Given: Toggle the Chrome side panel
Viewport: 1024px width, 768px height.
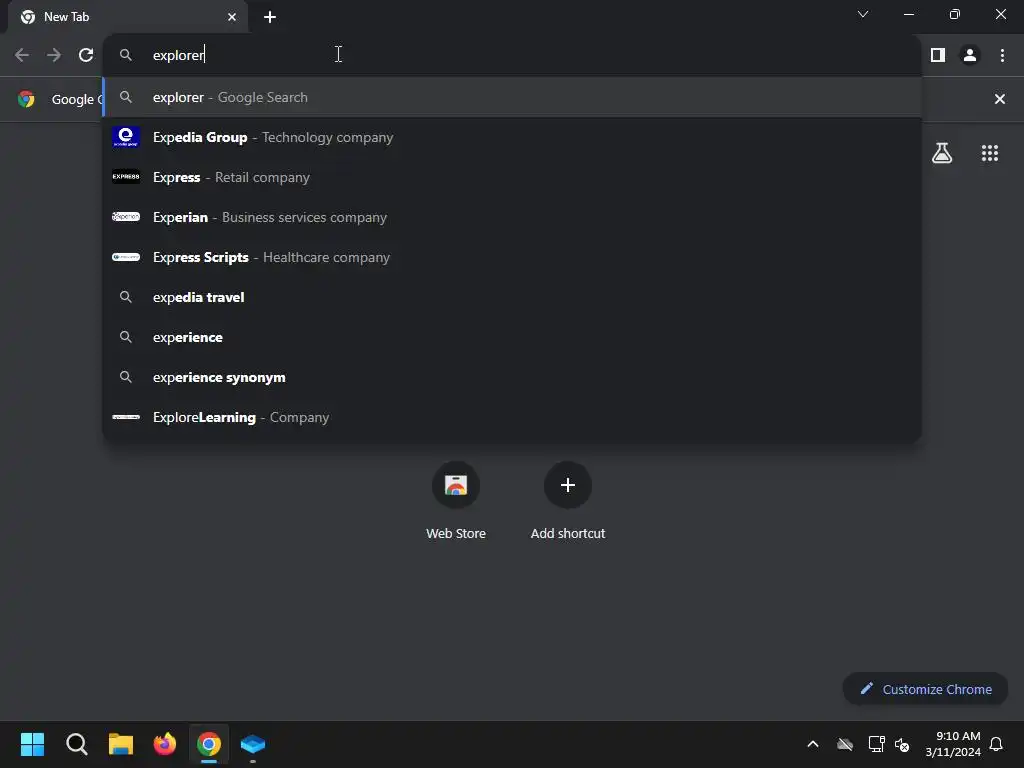Looking at the screenshot, I should coord(938,55).
